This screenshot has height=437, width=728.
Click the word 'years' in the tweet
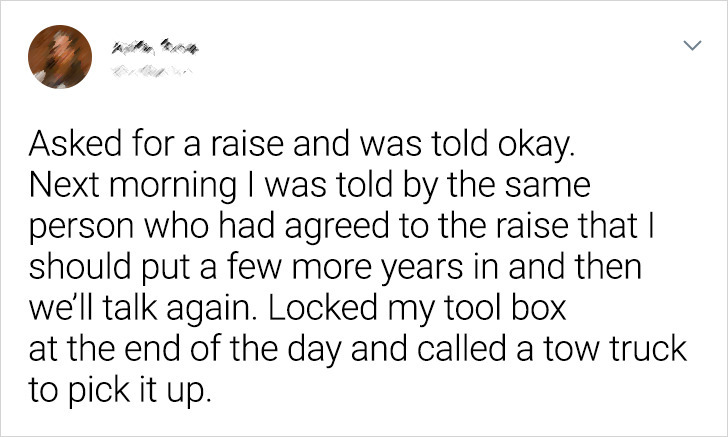pos(422,270)
